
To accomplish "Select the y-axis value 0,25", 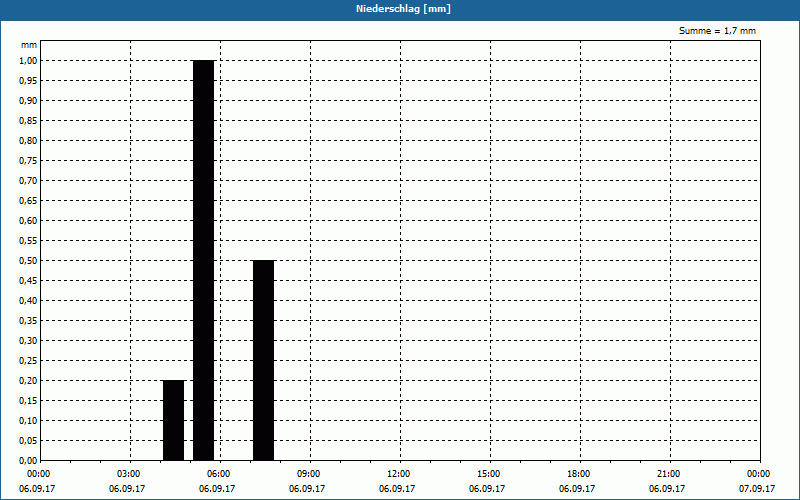I will (28, 361).
